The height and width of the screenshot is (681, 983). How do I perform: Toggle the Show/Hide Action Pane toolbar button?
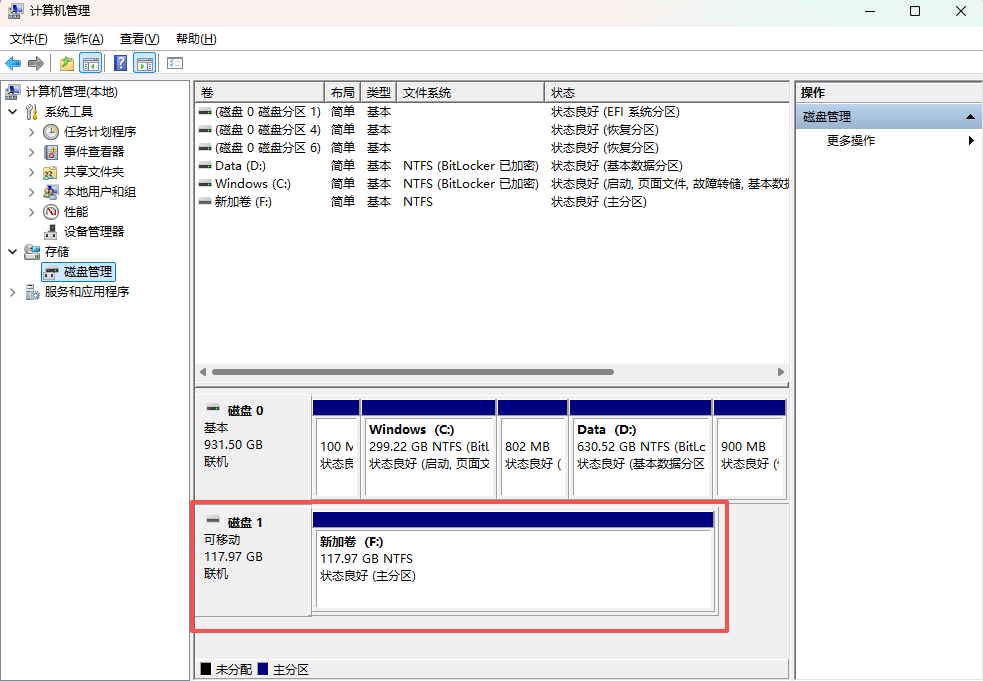point(145,64)
